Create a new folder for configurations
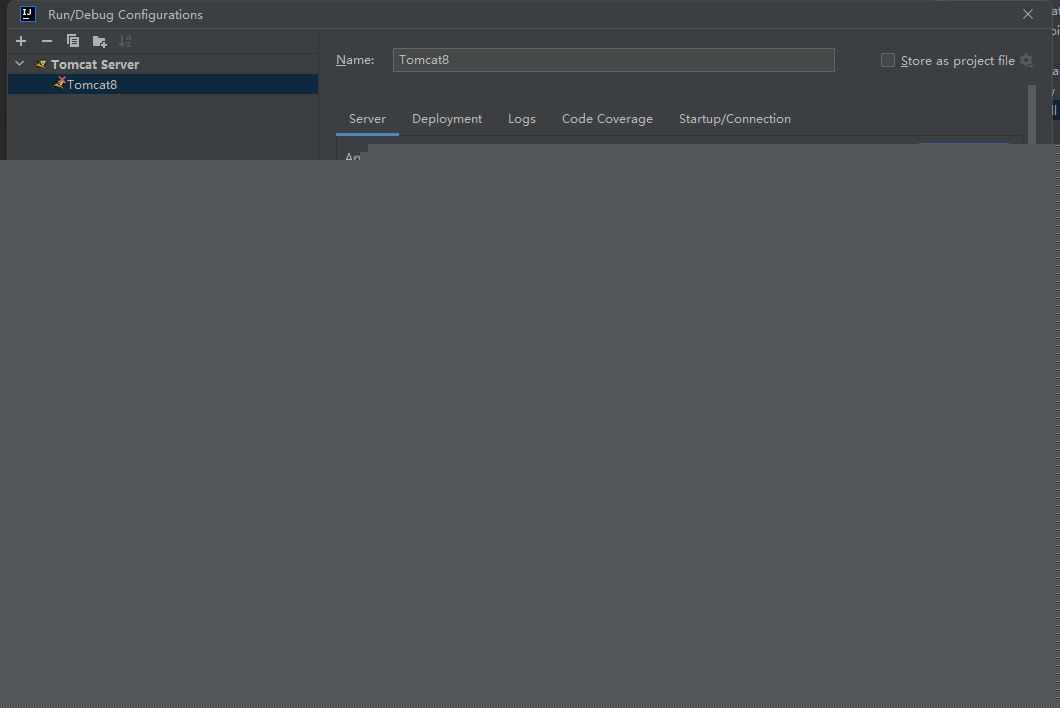1060x708 pixels. pos(99,41)
